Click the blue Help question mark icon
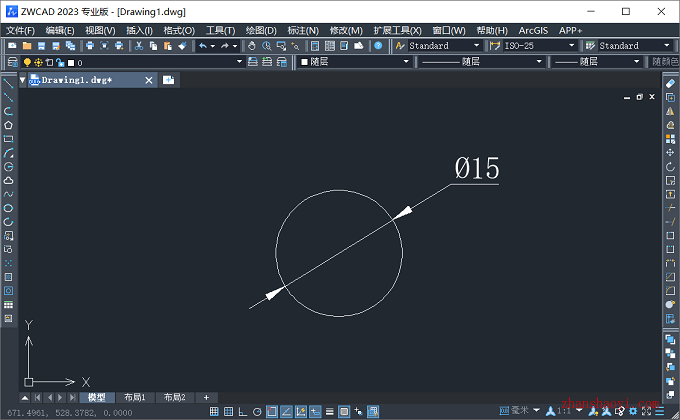The height and width of the screenshot is (420, 680). (x=378, y=46)
